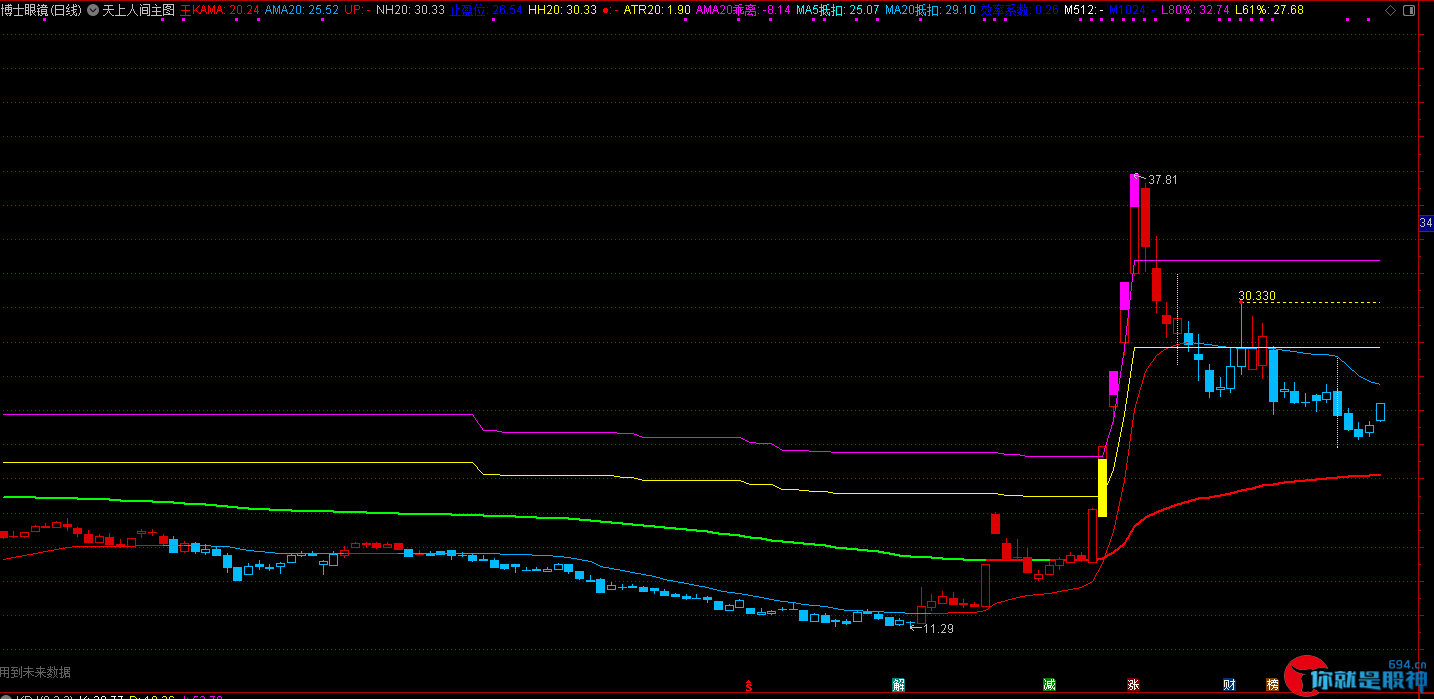Click the MA5抵扣: 25.07 value
1434x699 pixels.
837,9
